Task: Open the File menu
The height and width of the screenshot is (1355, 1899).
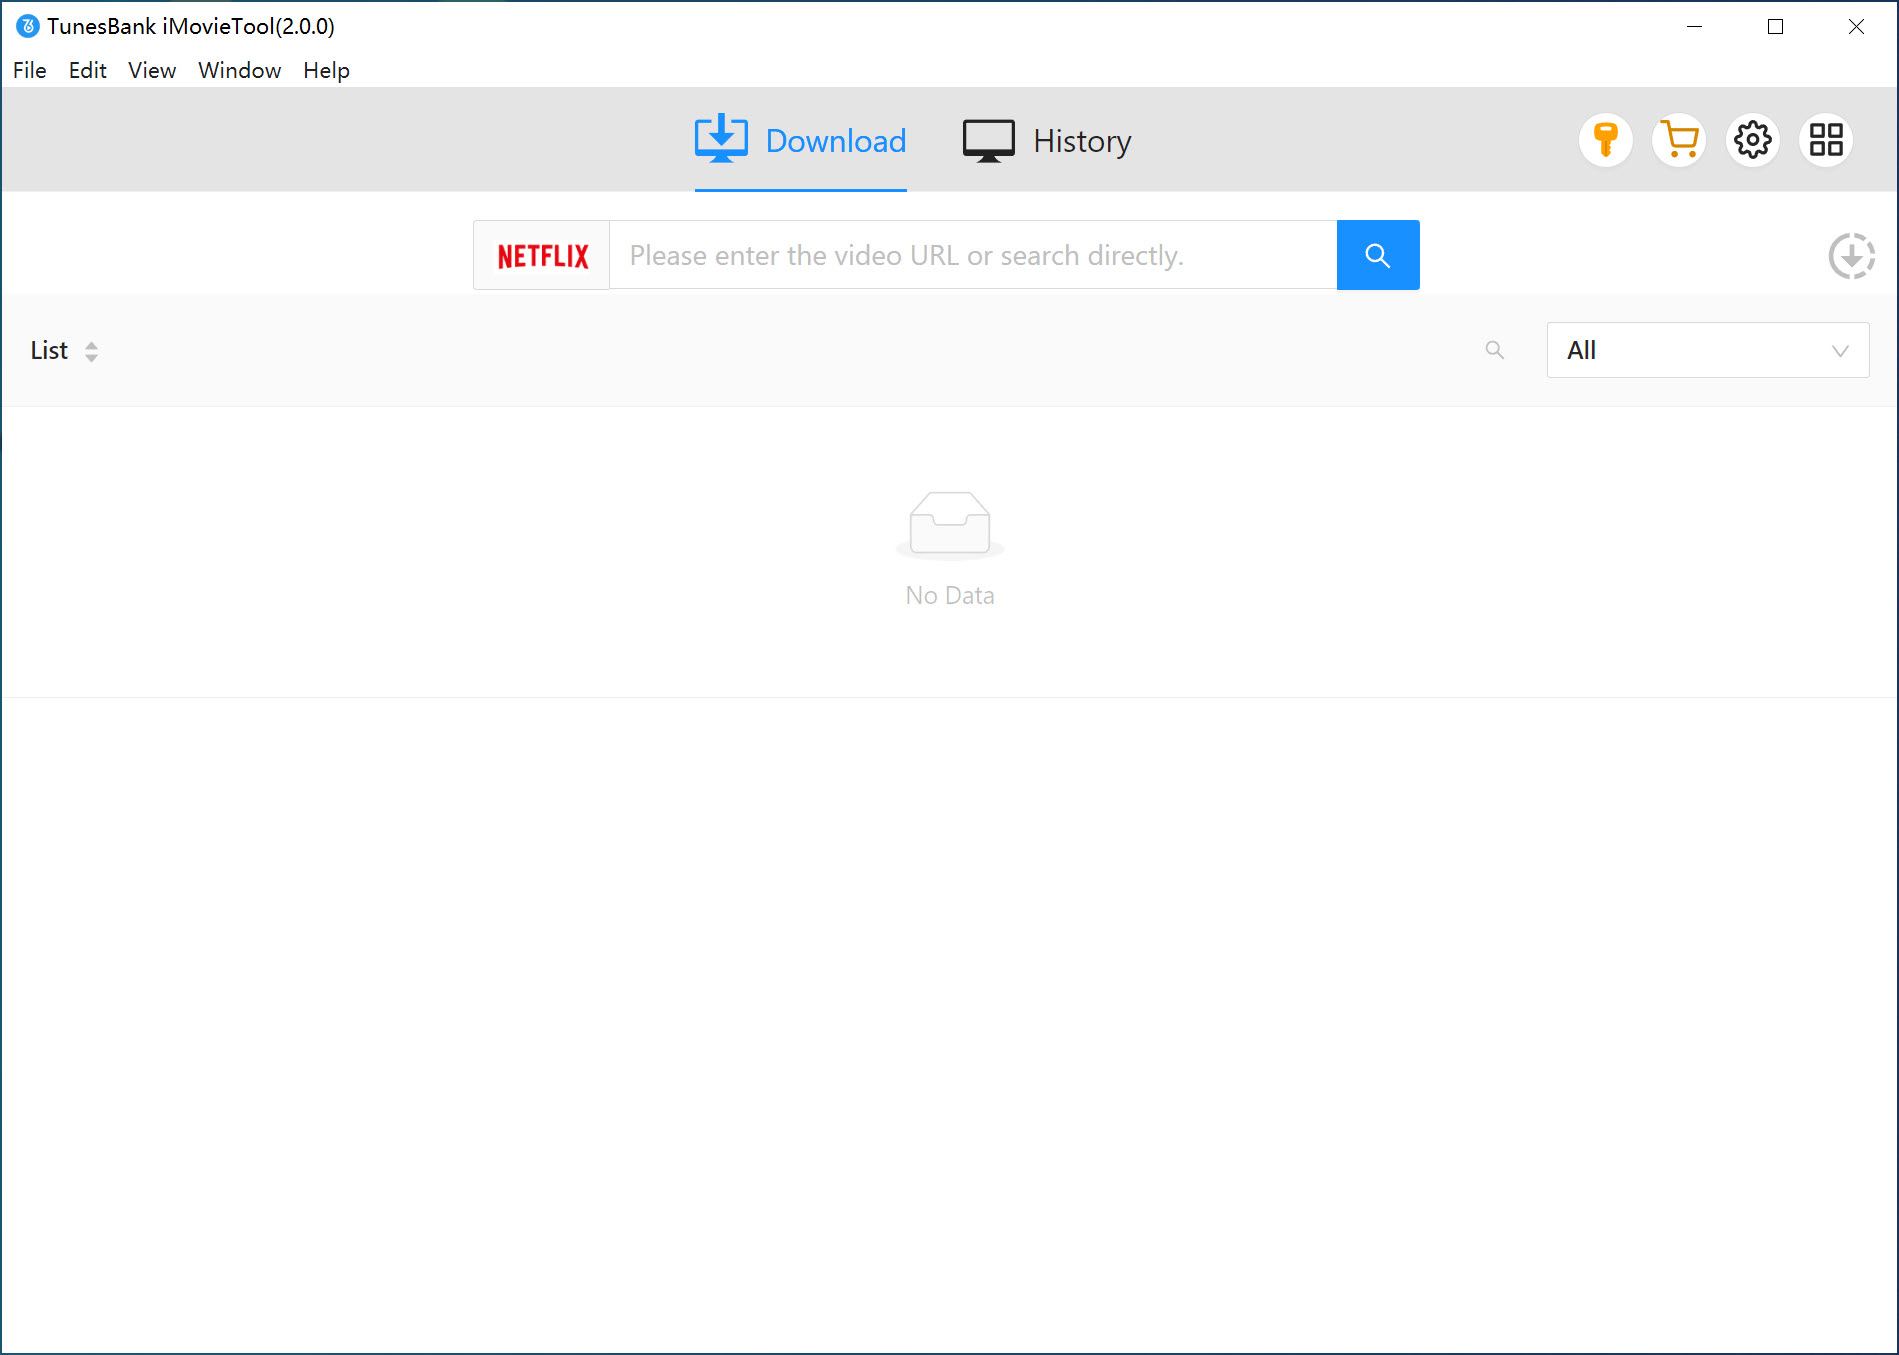Action: [x=29, y=70]
